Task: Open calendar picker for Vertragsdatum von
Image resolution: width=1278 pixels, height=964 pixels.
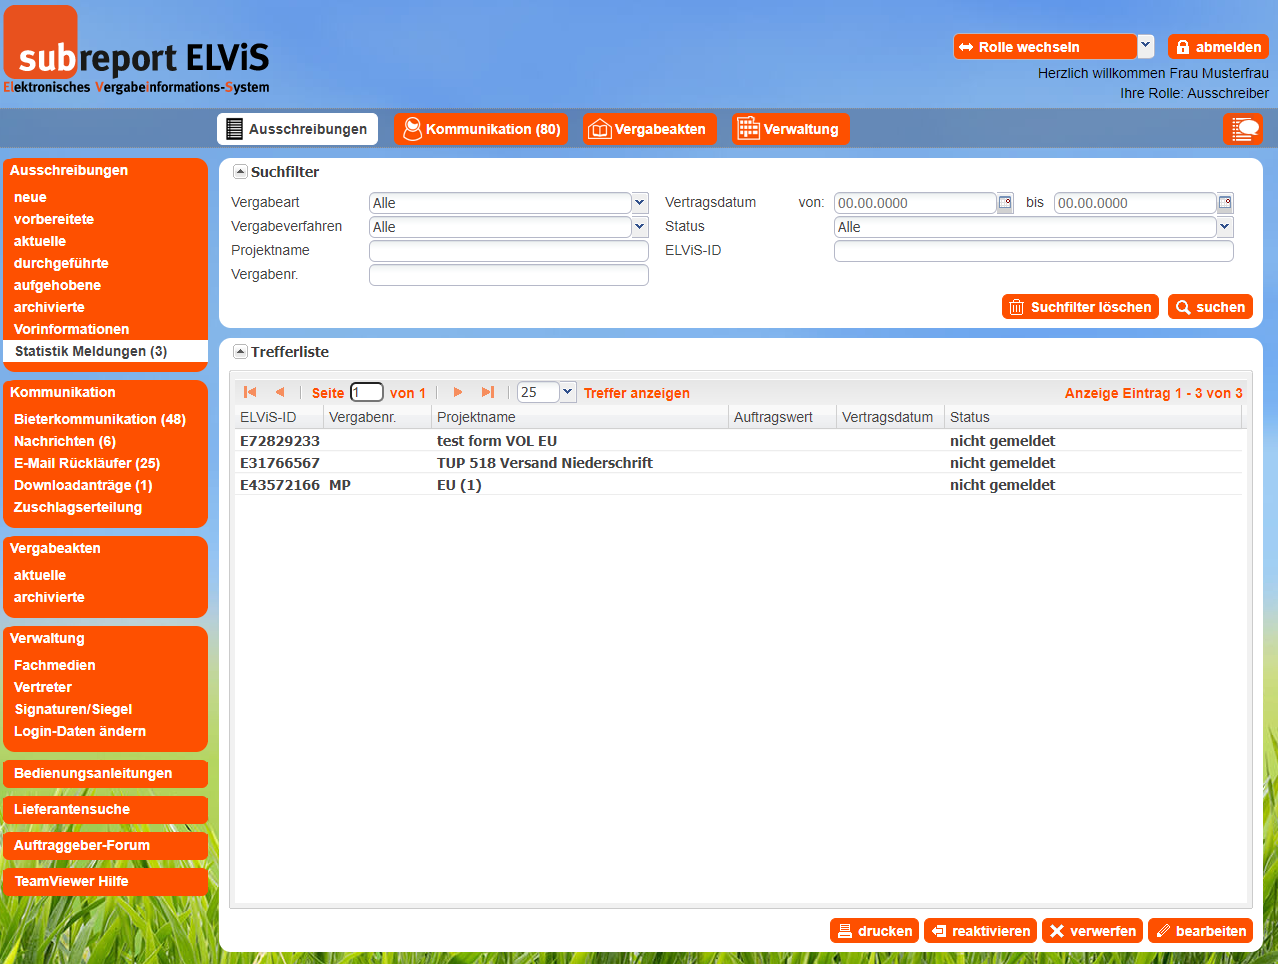Action: pyautogui.click(x=1005, y=203)
